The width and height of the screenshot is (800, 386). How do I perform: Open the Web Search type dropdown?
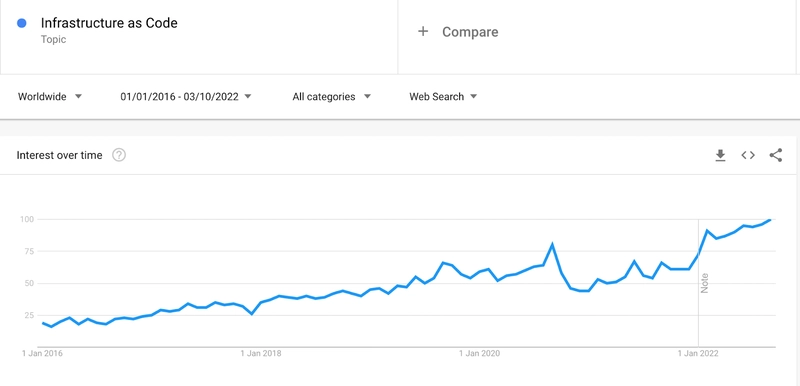click(x=443, y=96)
